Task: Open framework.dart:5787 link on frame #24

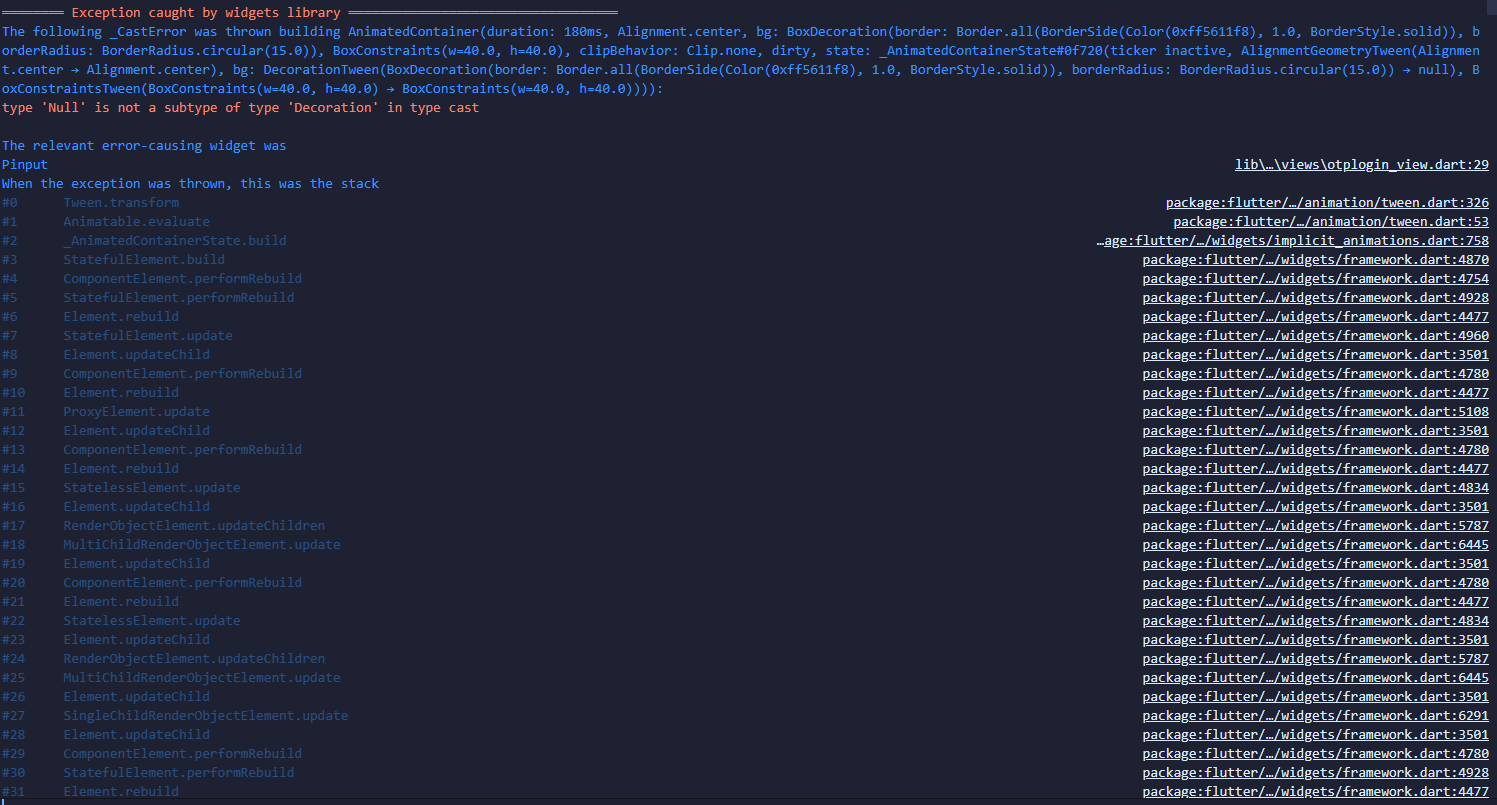Action: tap(1316, 659)
